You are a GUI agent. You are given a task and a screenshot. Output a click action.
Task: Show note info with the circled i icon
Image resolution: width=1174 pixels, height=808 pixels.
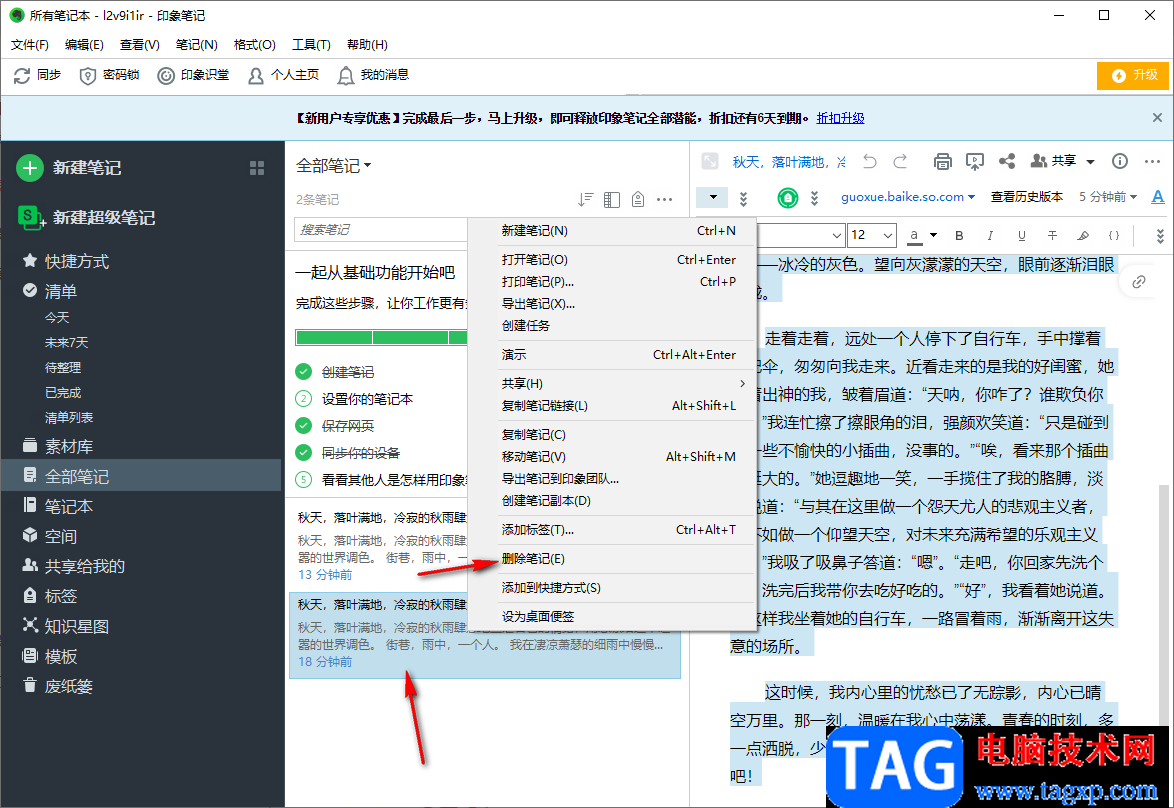tap(1120, 161)
